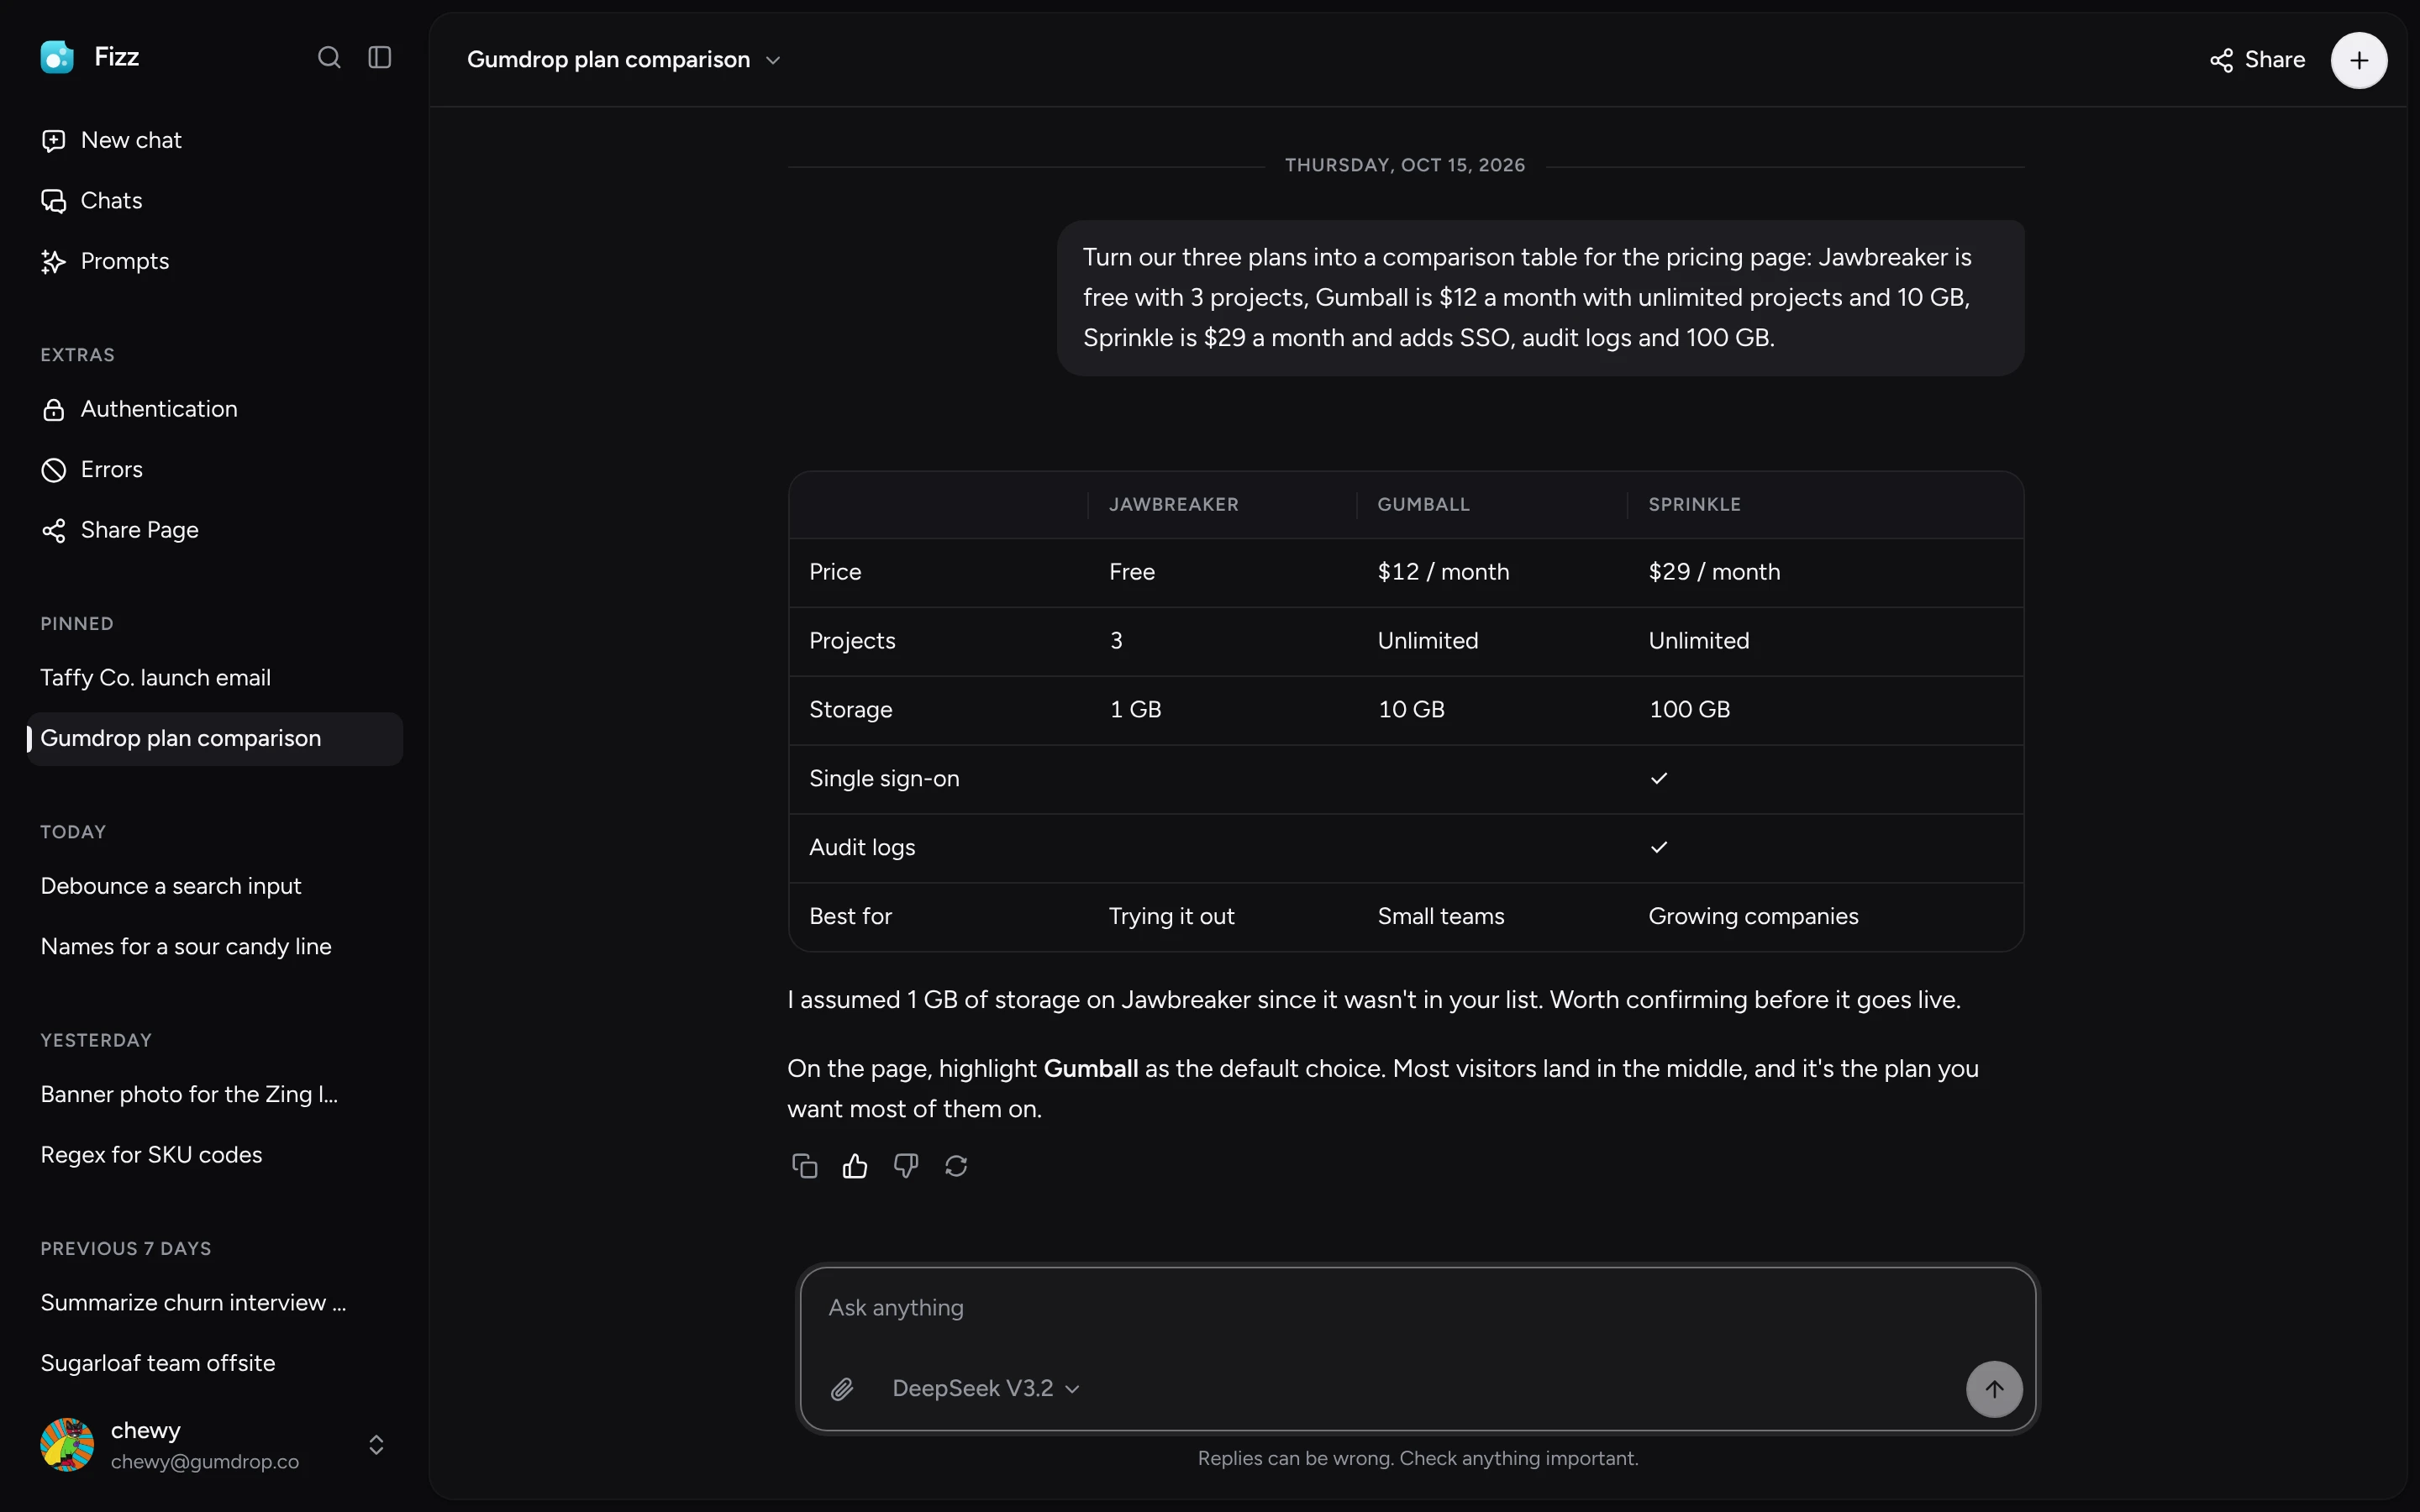Viewport: 2420px width, 1512px height.
Task: Copy the response with the copy icon
Action: 805,1166
